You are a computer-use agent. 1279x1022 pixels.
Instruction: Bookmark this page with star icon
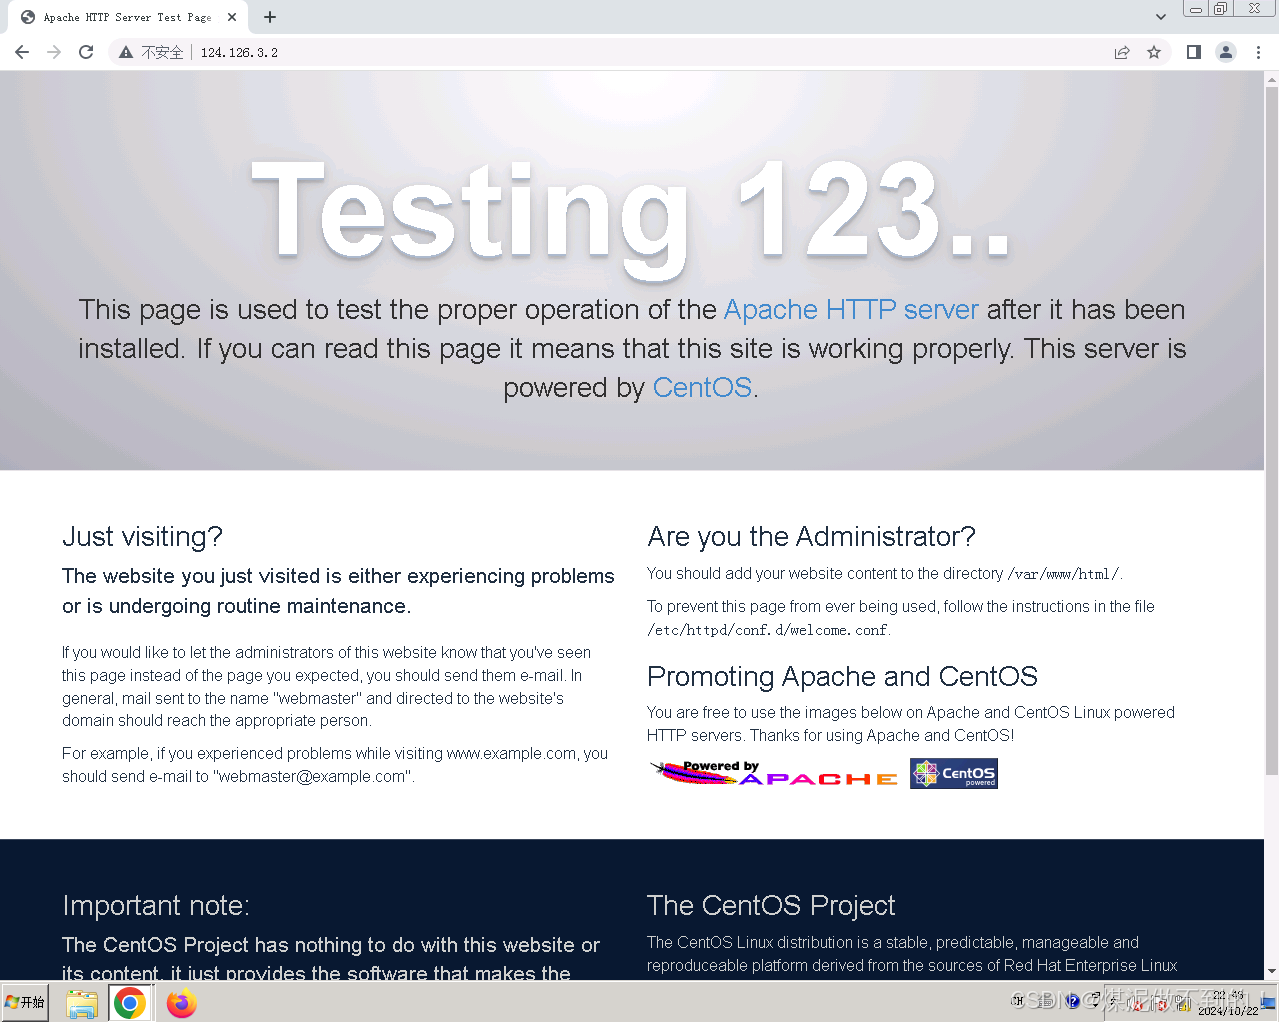[x=1154, y=52]
